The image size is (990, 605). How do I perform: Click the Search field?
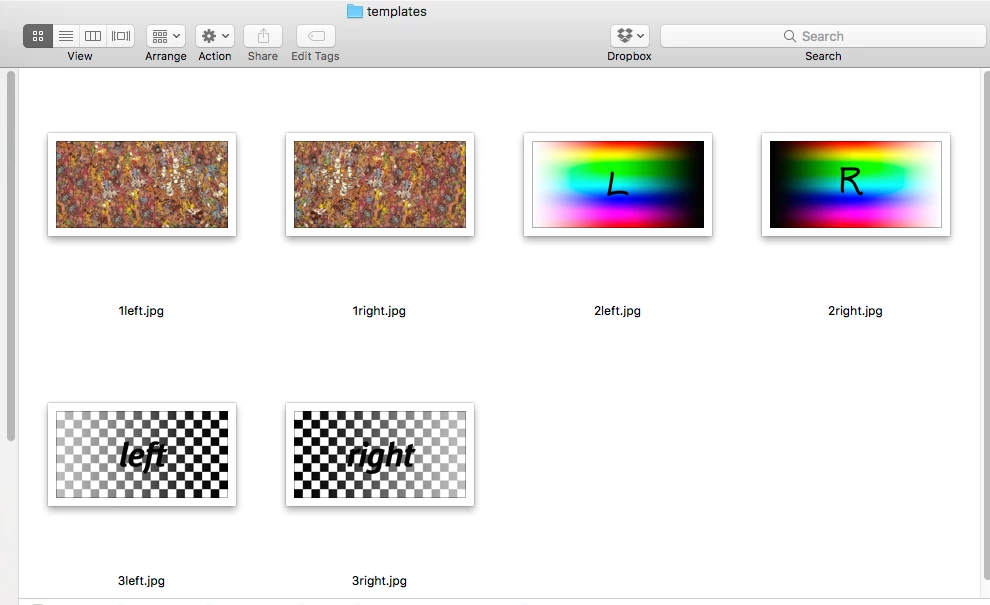[x=823, y=36]
